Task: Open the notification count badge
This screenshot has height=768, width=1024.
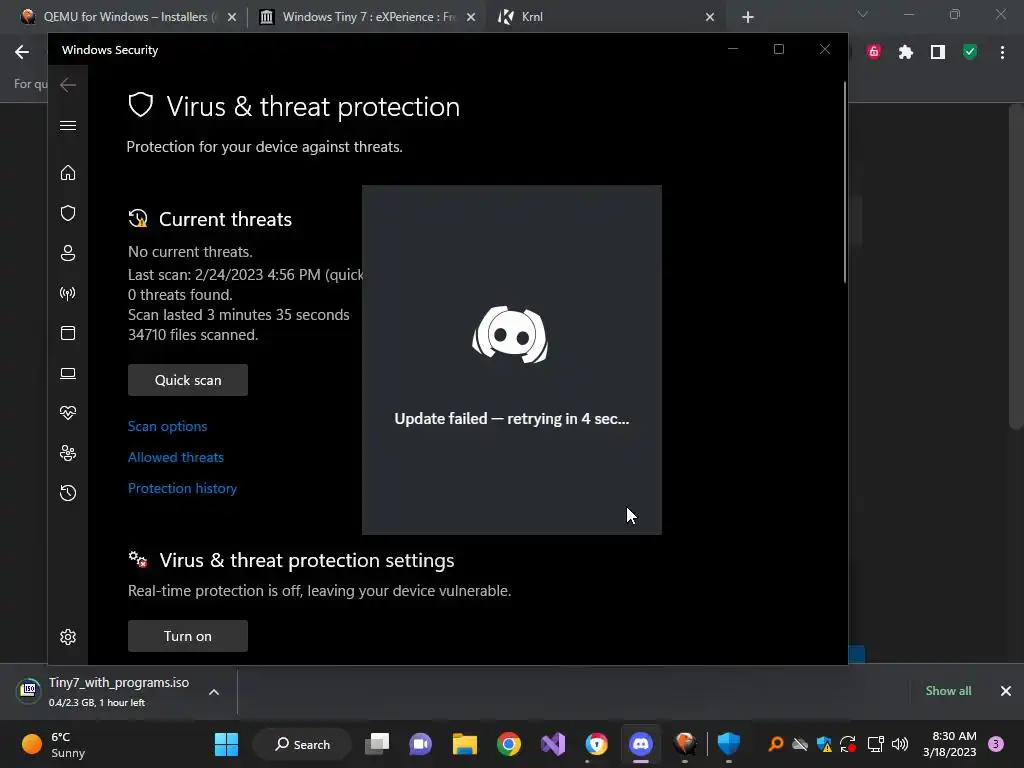Action: (x=996, y=744)
